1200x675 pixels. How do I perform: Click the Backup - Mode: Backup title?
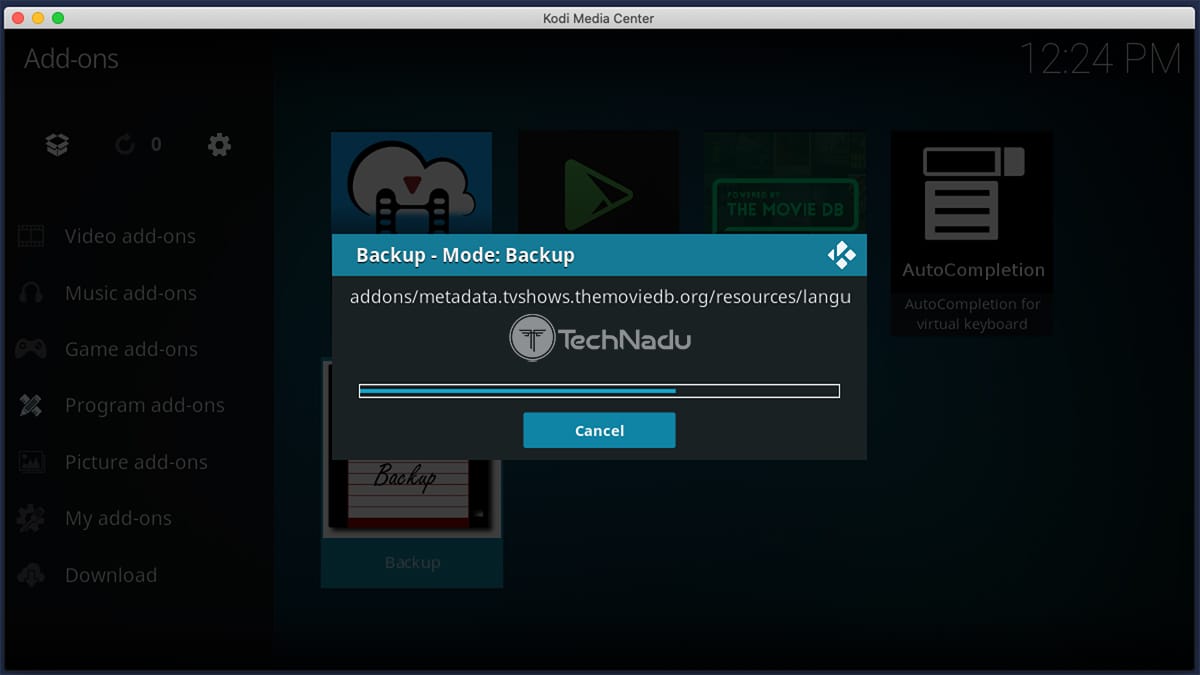pyautogui.click(x=465, y=255)
